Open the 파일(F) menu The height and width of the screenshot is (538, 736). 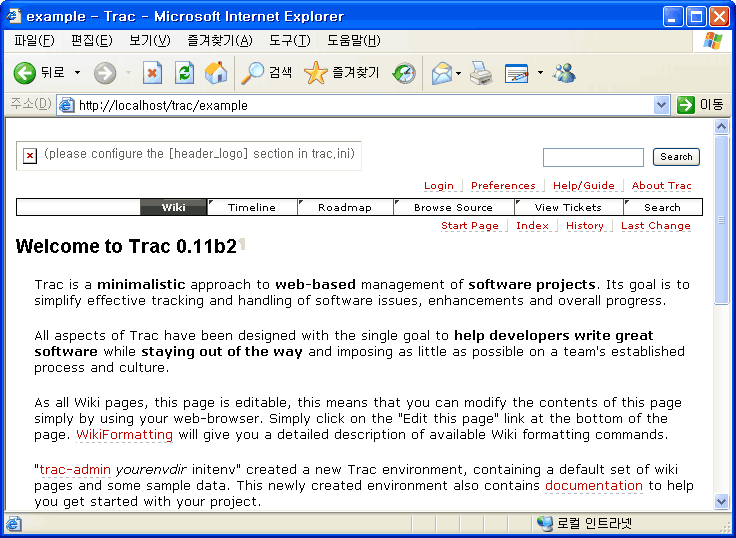[x=34, y=41]
